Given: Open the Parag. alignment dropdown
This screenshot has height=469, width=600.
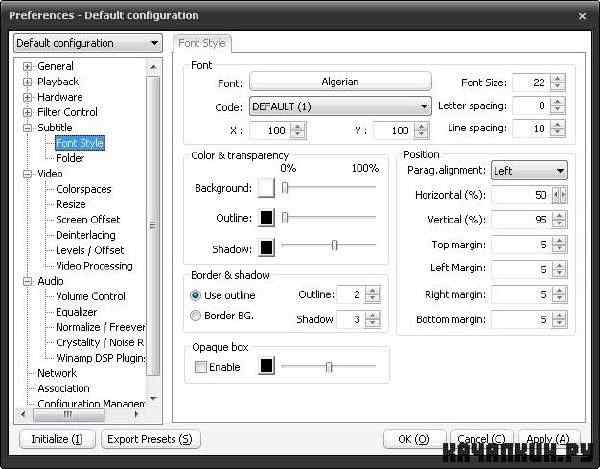Looking at the screenshot, I should tap(529, 171).
